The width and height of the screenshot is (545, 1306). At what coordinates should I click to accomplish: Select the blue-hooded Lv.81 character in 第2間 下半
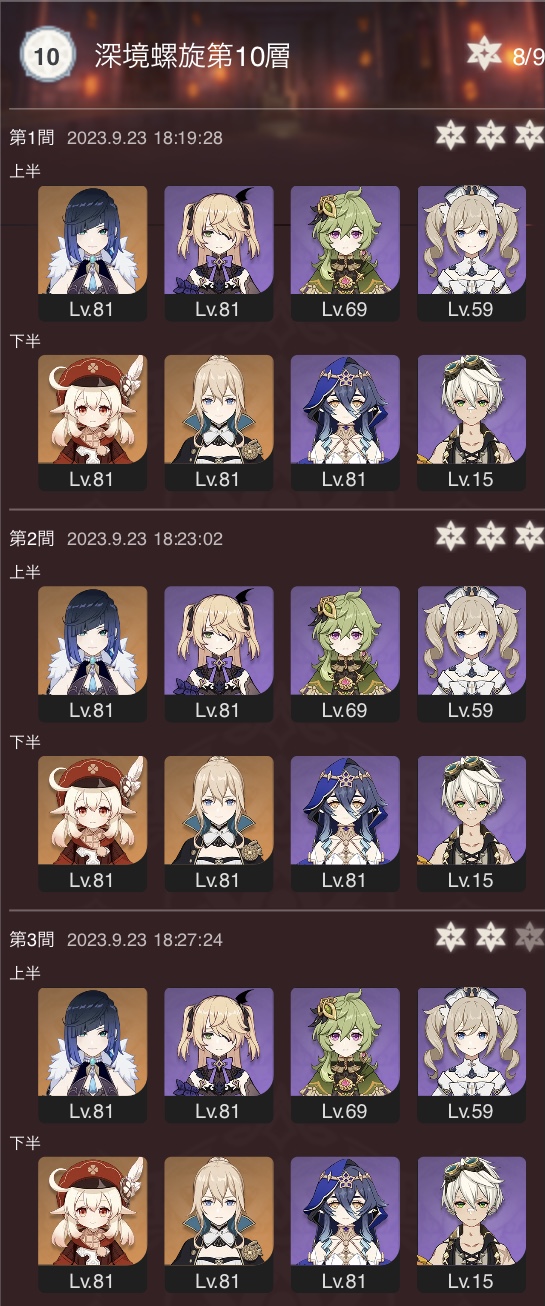point(345,824)
